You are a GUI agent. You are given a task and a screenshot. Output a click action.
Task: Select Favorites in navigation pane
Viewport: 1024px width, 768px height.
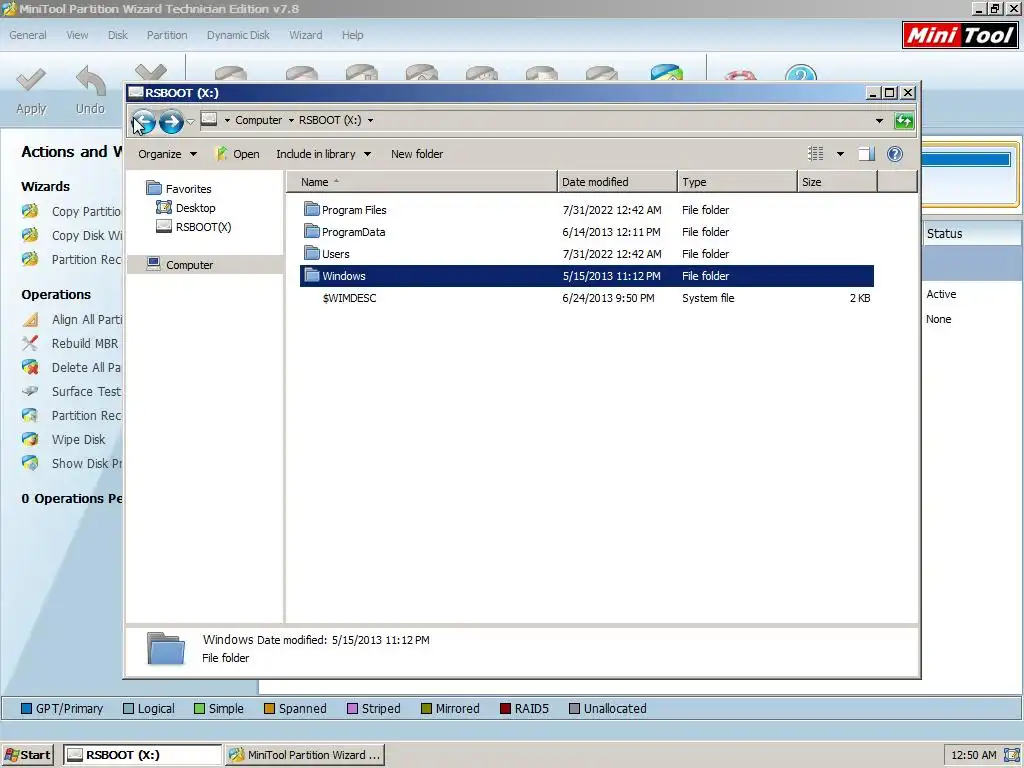point(188,189)
